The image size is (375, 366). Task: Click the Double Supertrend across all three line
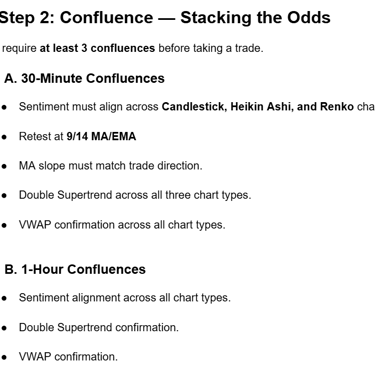[135, 195]
